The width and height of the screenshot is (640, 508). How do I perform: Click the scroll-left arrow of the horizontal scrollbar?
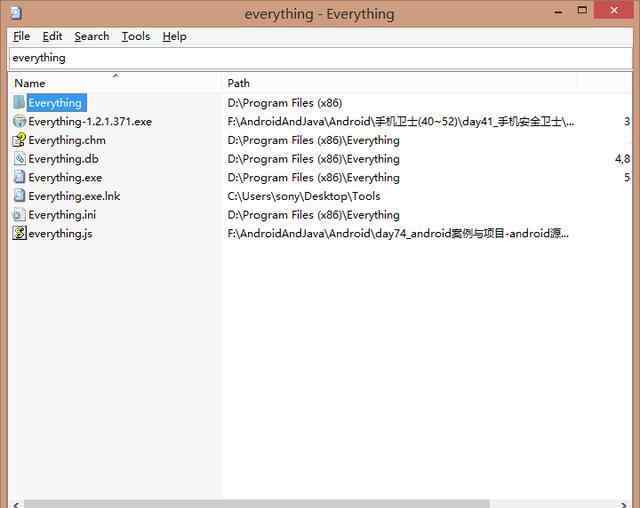[16, 505]
